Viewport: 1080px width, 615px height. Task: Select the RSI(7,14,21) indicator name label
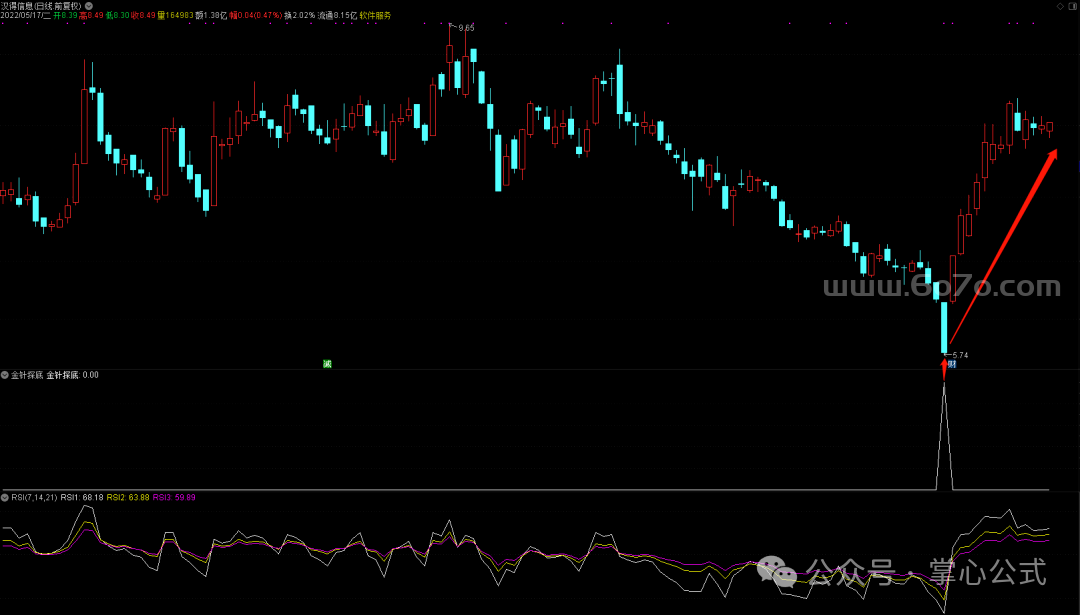coord(33,497)
